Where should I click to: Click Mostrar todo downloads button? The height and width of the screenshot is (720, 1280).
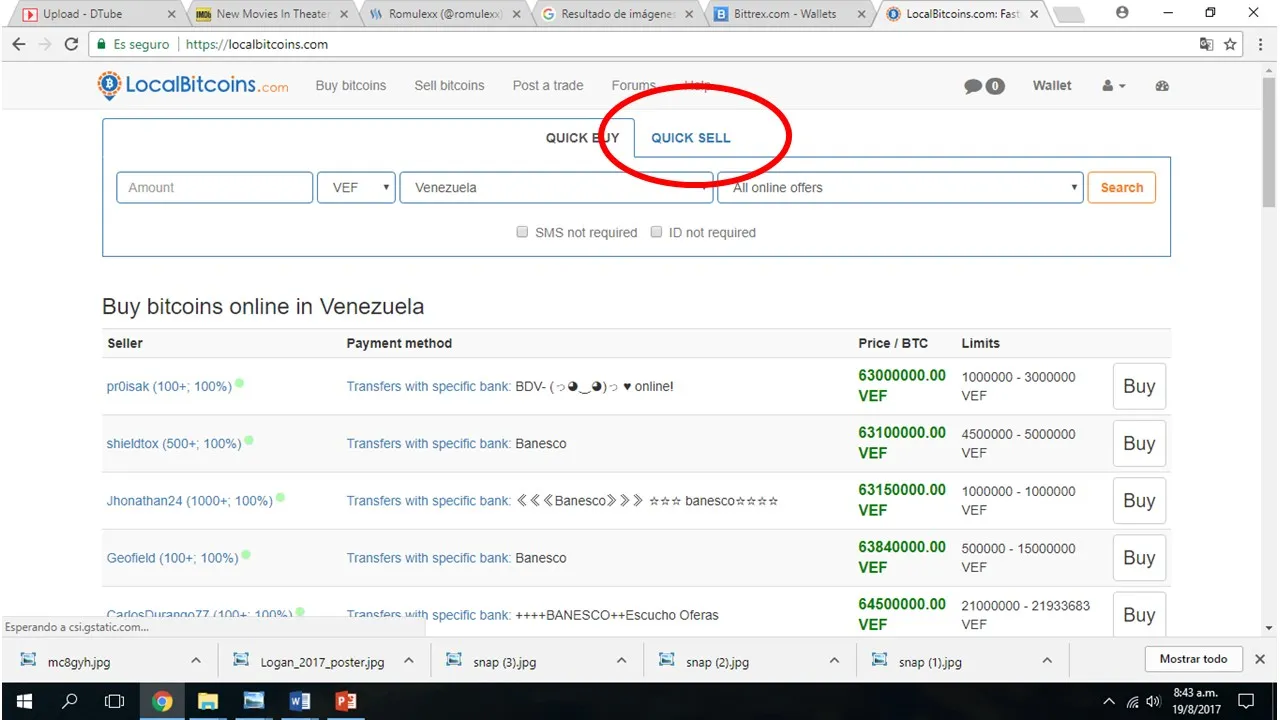tap(1193, 659)
